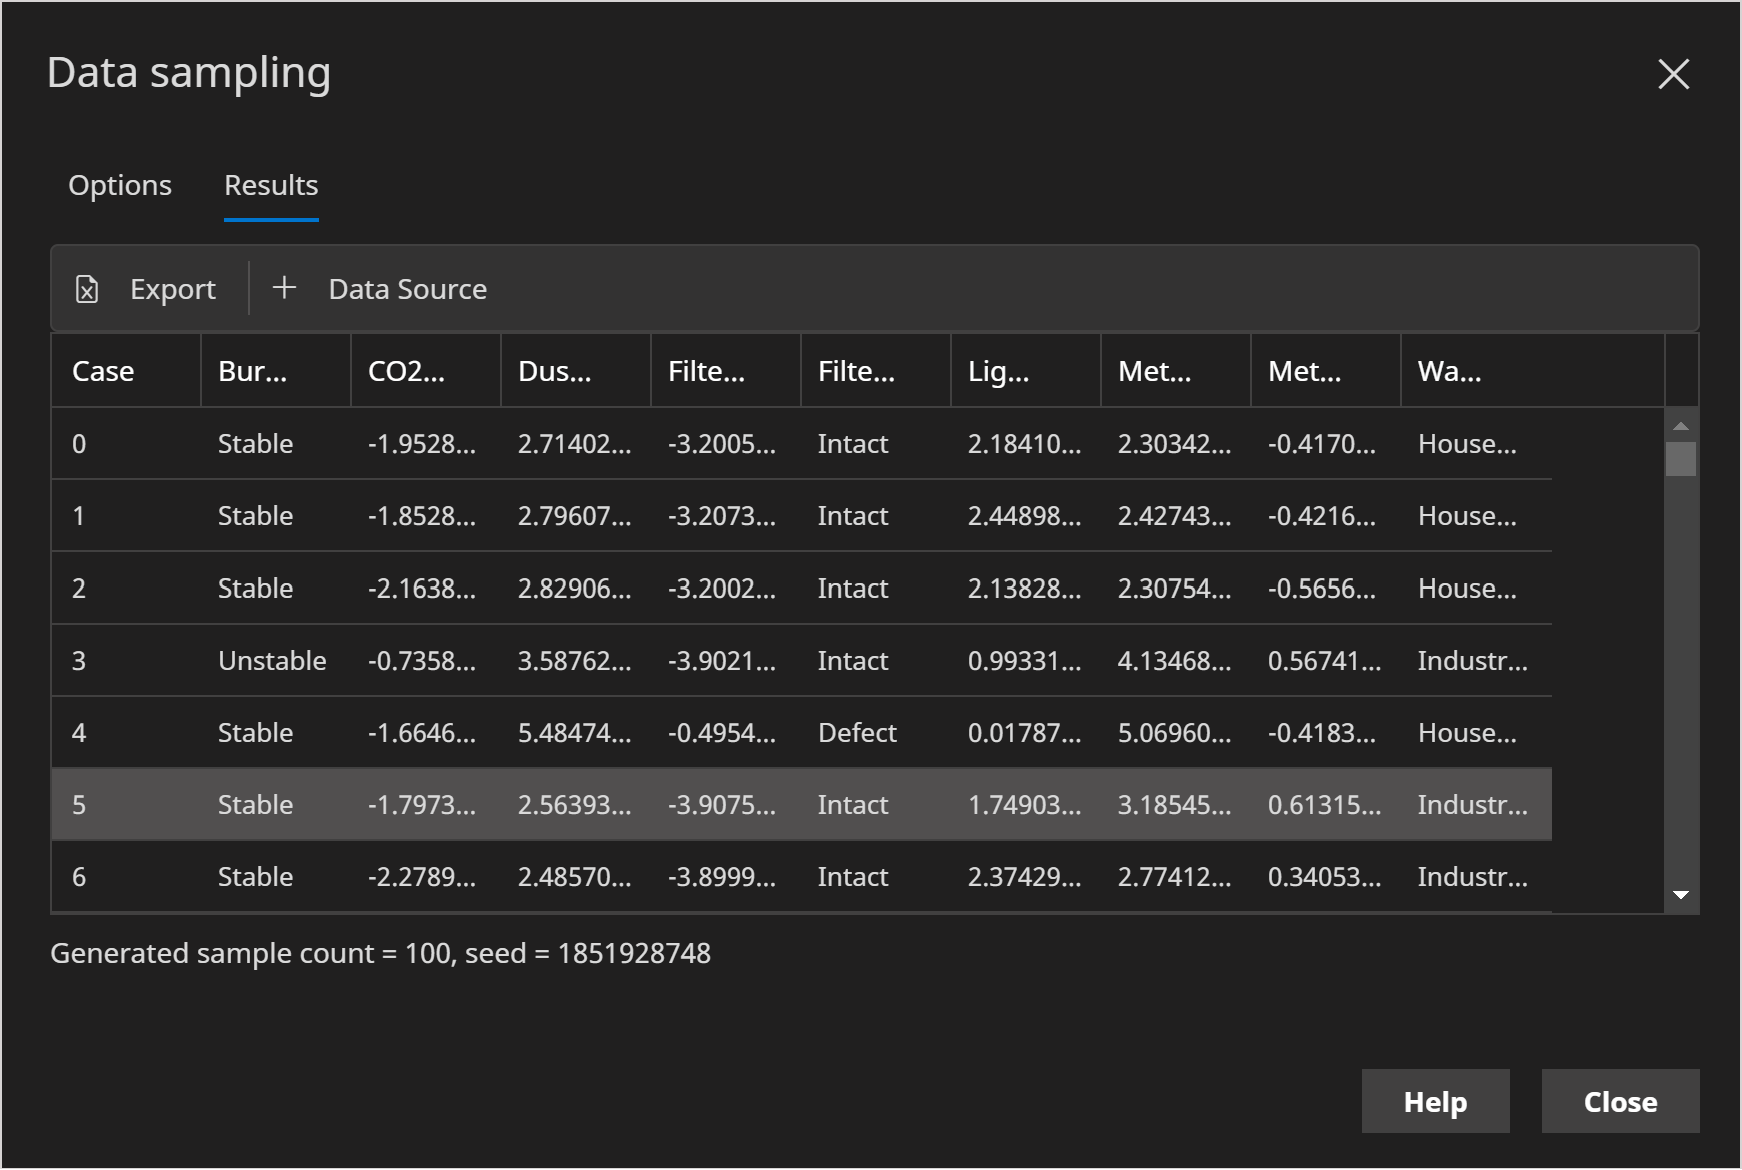1742x1170 pixels.
Task: Click the vertical scrollbar thumb
Action: tap(1682, 457)
